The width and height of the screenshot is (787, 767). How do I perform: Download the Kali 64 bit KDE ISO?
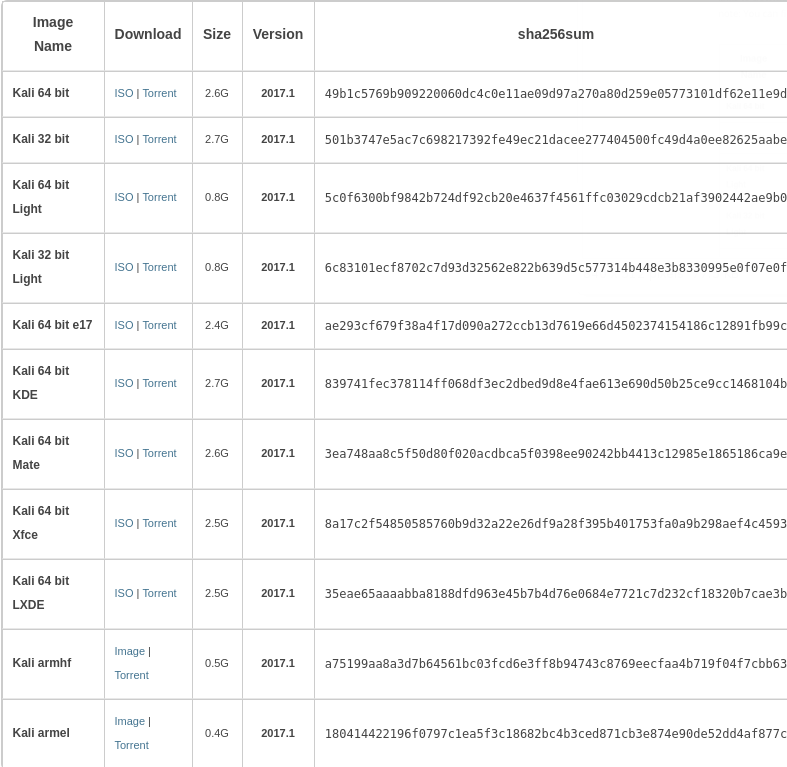click(x=123, y=384)
